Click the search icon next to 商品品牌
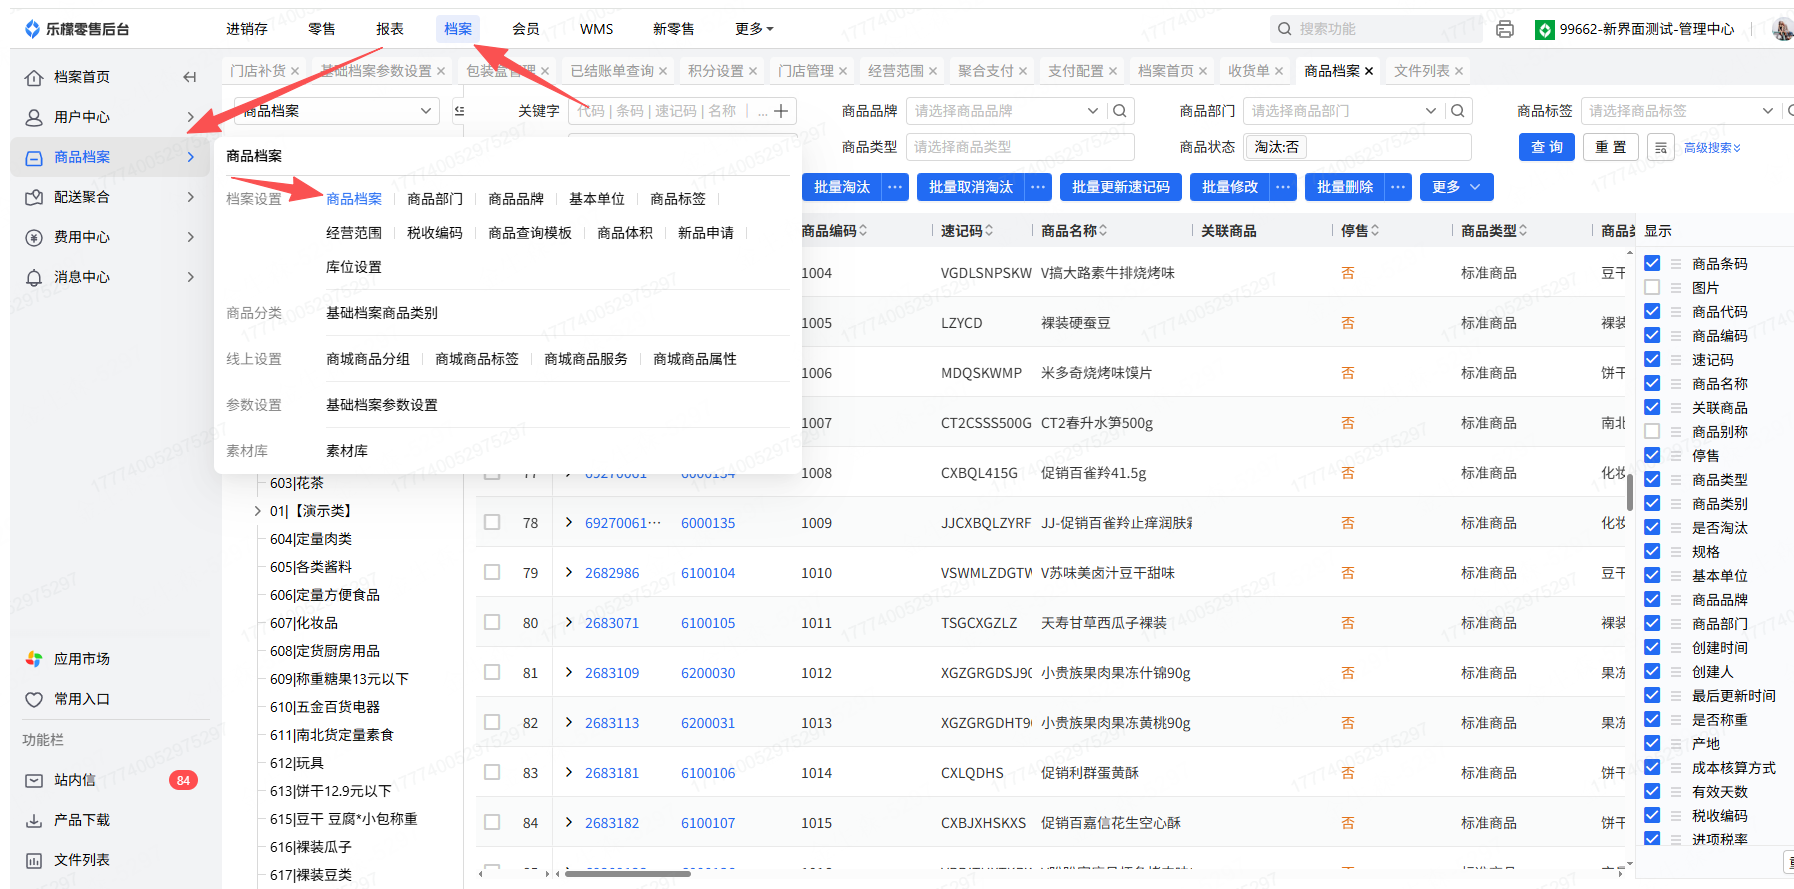Viewport: 1794px width, 889px height. pyautogui.click(x=1120, y=111)
